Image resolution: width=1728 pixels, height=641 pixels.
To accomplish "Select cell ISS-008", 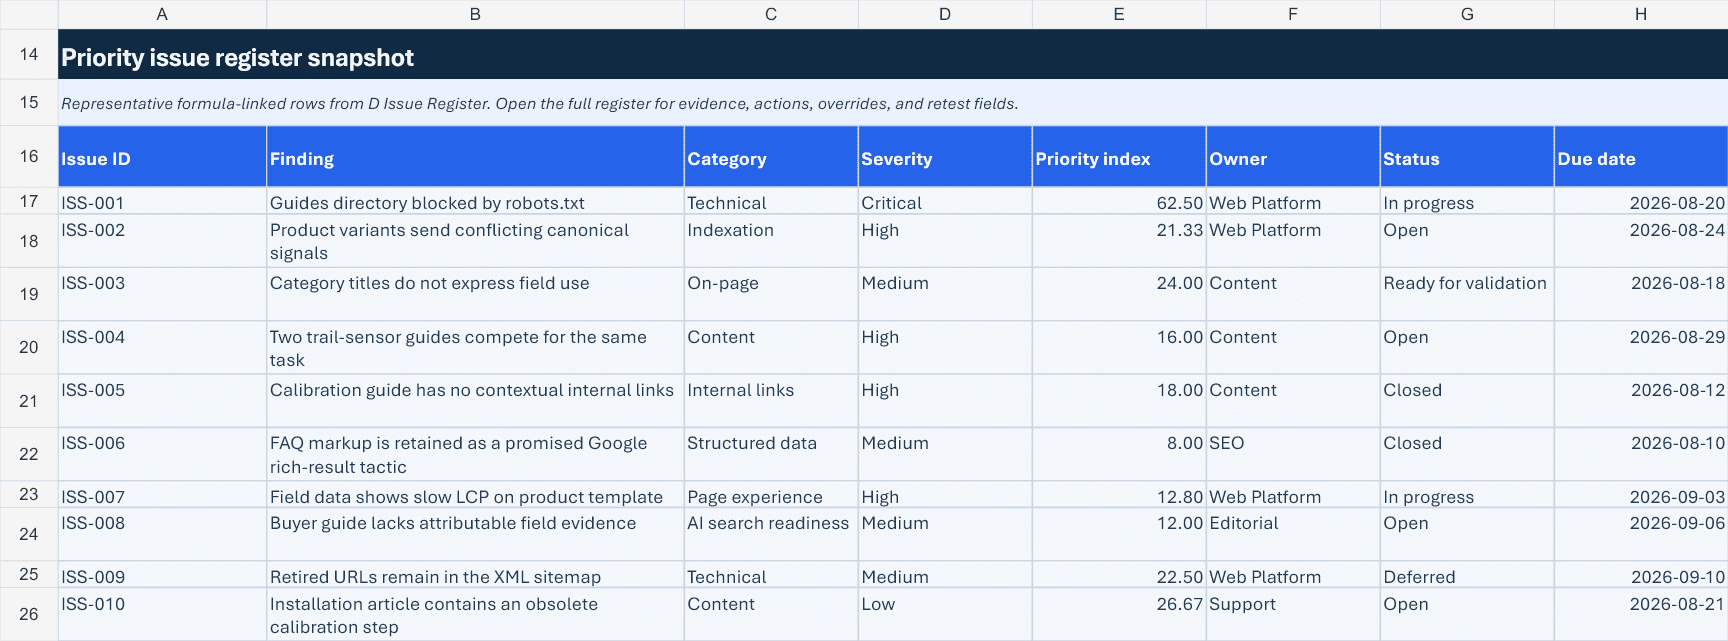I will [162, 534].
